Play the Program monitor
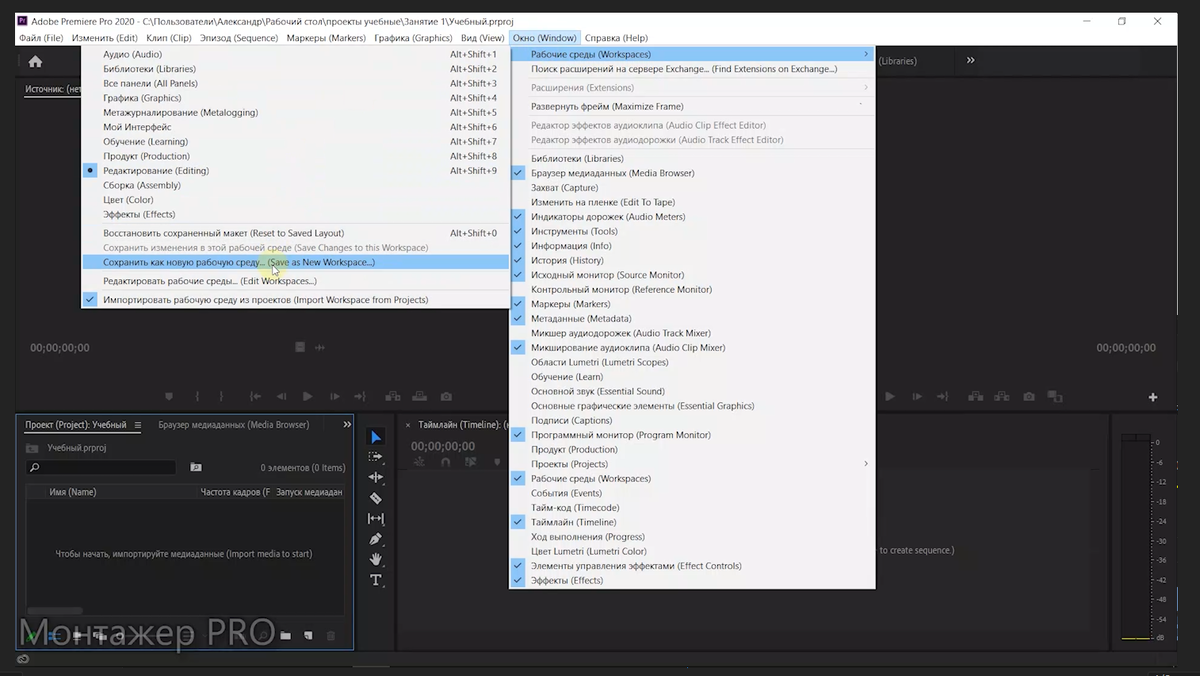 tap(889, 397)
